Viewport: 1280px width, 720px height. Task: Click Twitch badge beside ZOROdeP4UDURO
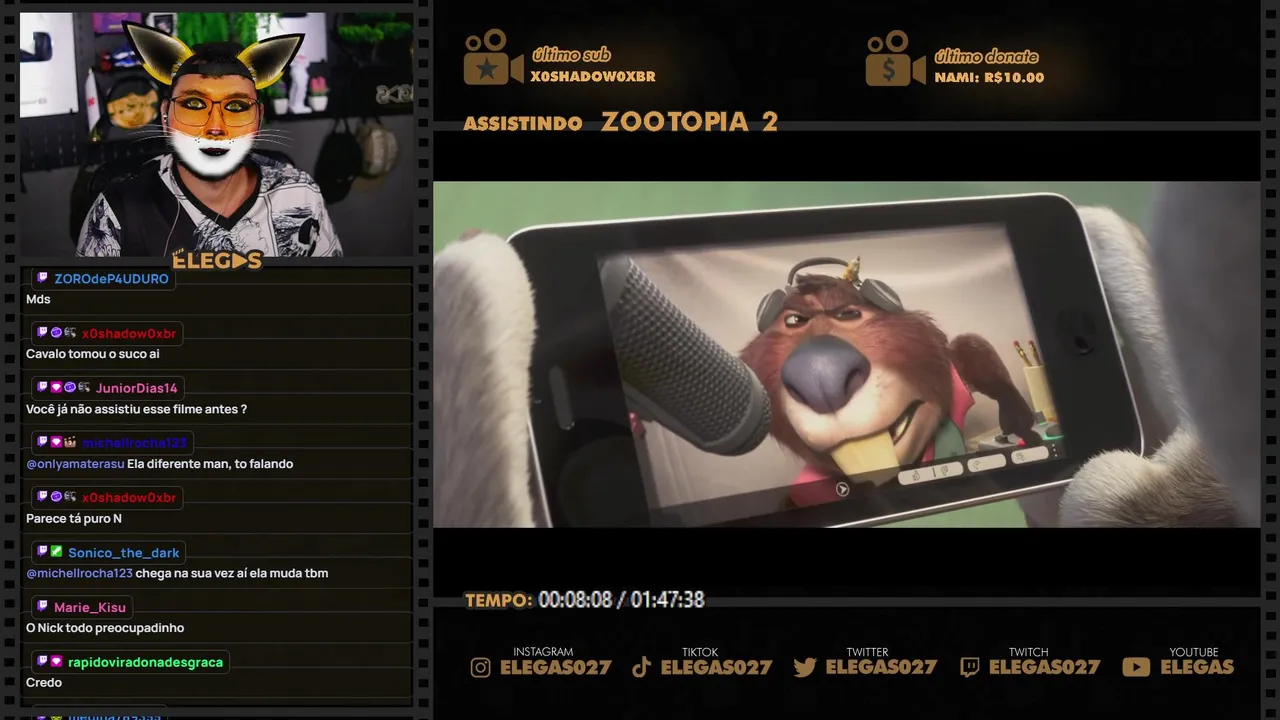tap(42, 278)
